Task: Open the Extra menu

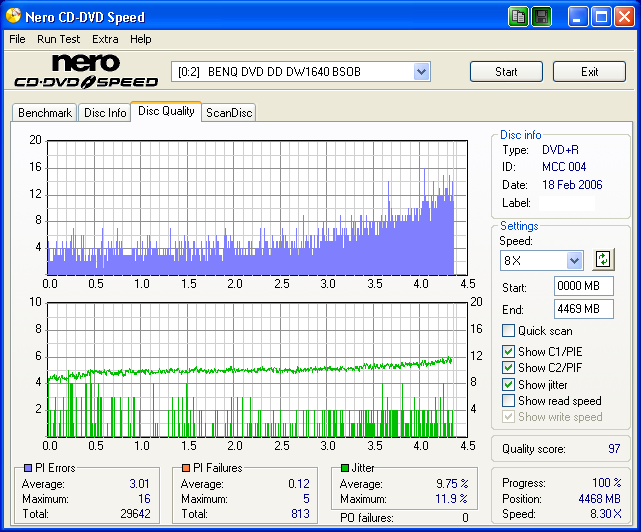Action: 105,39
